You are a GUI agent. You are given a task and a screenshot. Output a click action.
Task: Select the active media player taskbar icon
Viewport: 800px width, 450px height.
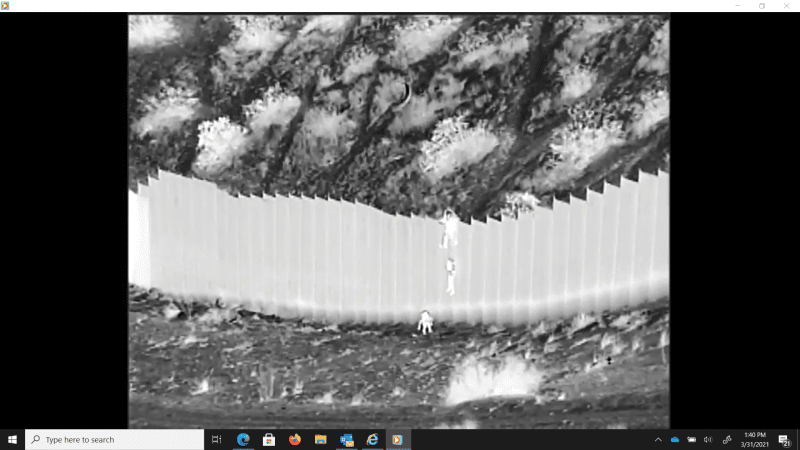398,439
